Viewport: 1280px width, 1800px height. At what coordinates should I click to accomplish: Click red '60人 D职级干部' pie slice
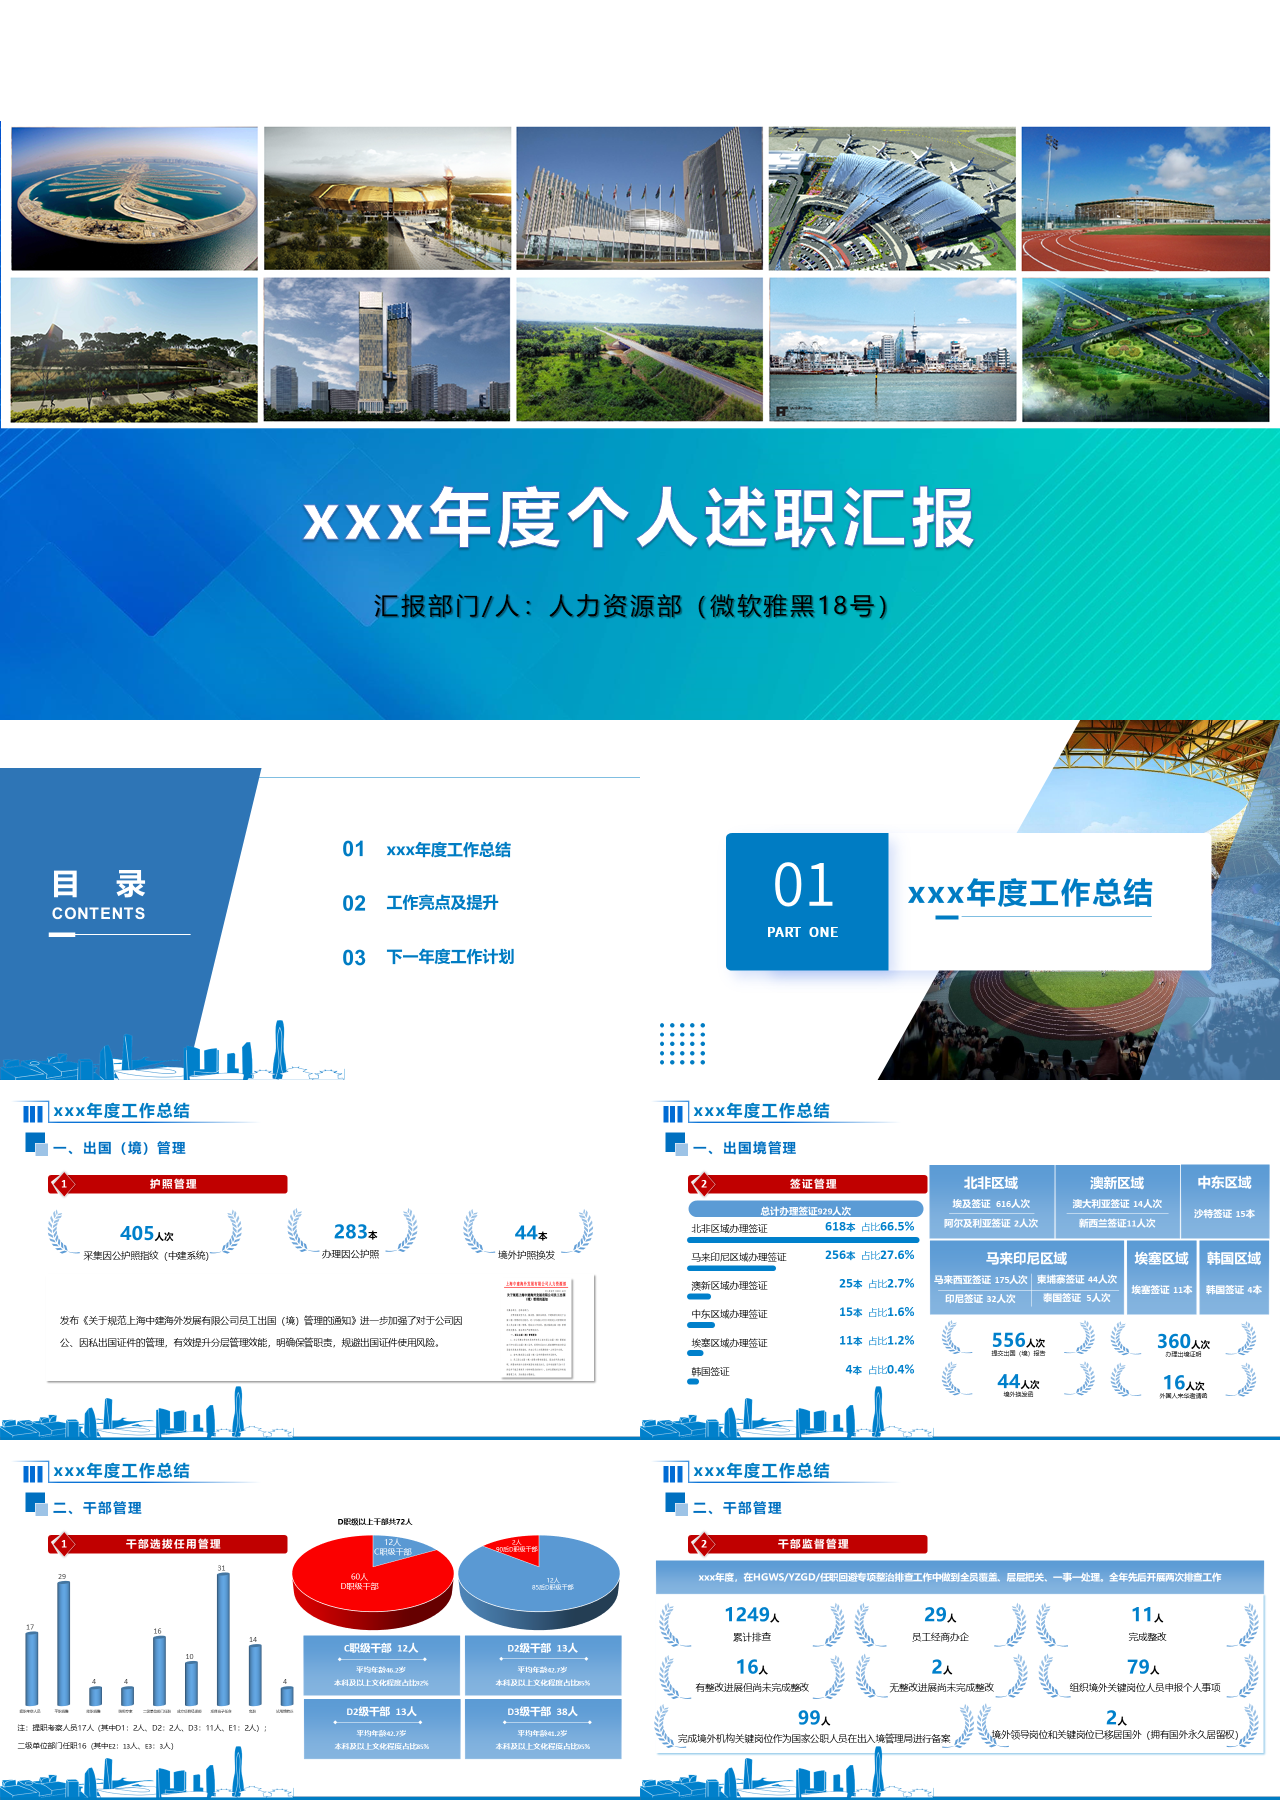(x=360, y=1582)
